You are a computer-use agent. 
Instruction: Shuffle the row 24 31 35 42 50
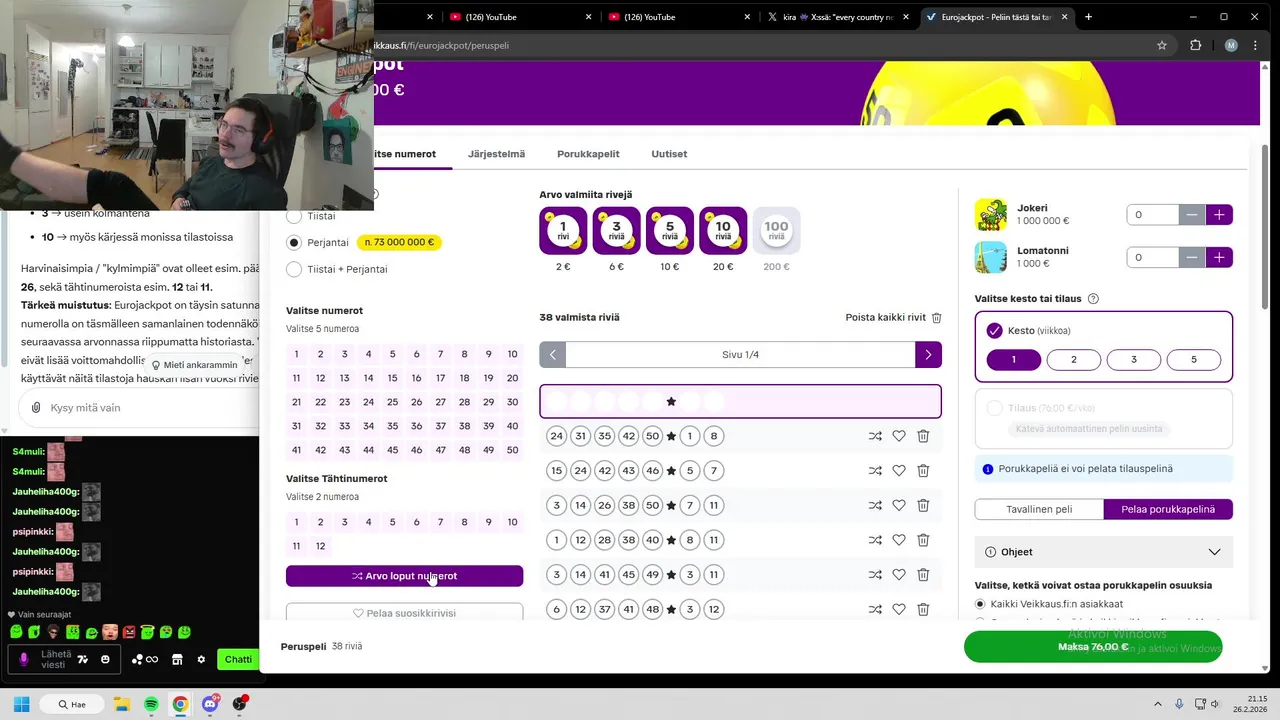pyautogui.click(x=875, y=436)
